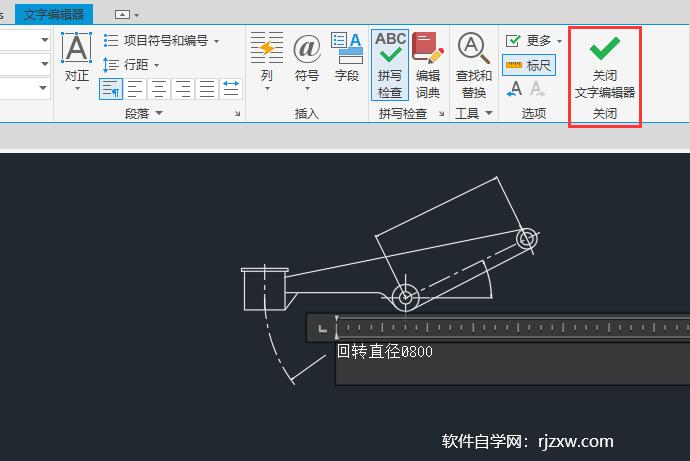
Task: Click inside the text 回转直径0800
Action: click(385, 351)
